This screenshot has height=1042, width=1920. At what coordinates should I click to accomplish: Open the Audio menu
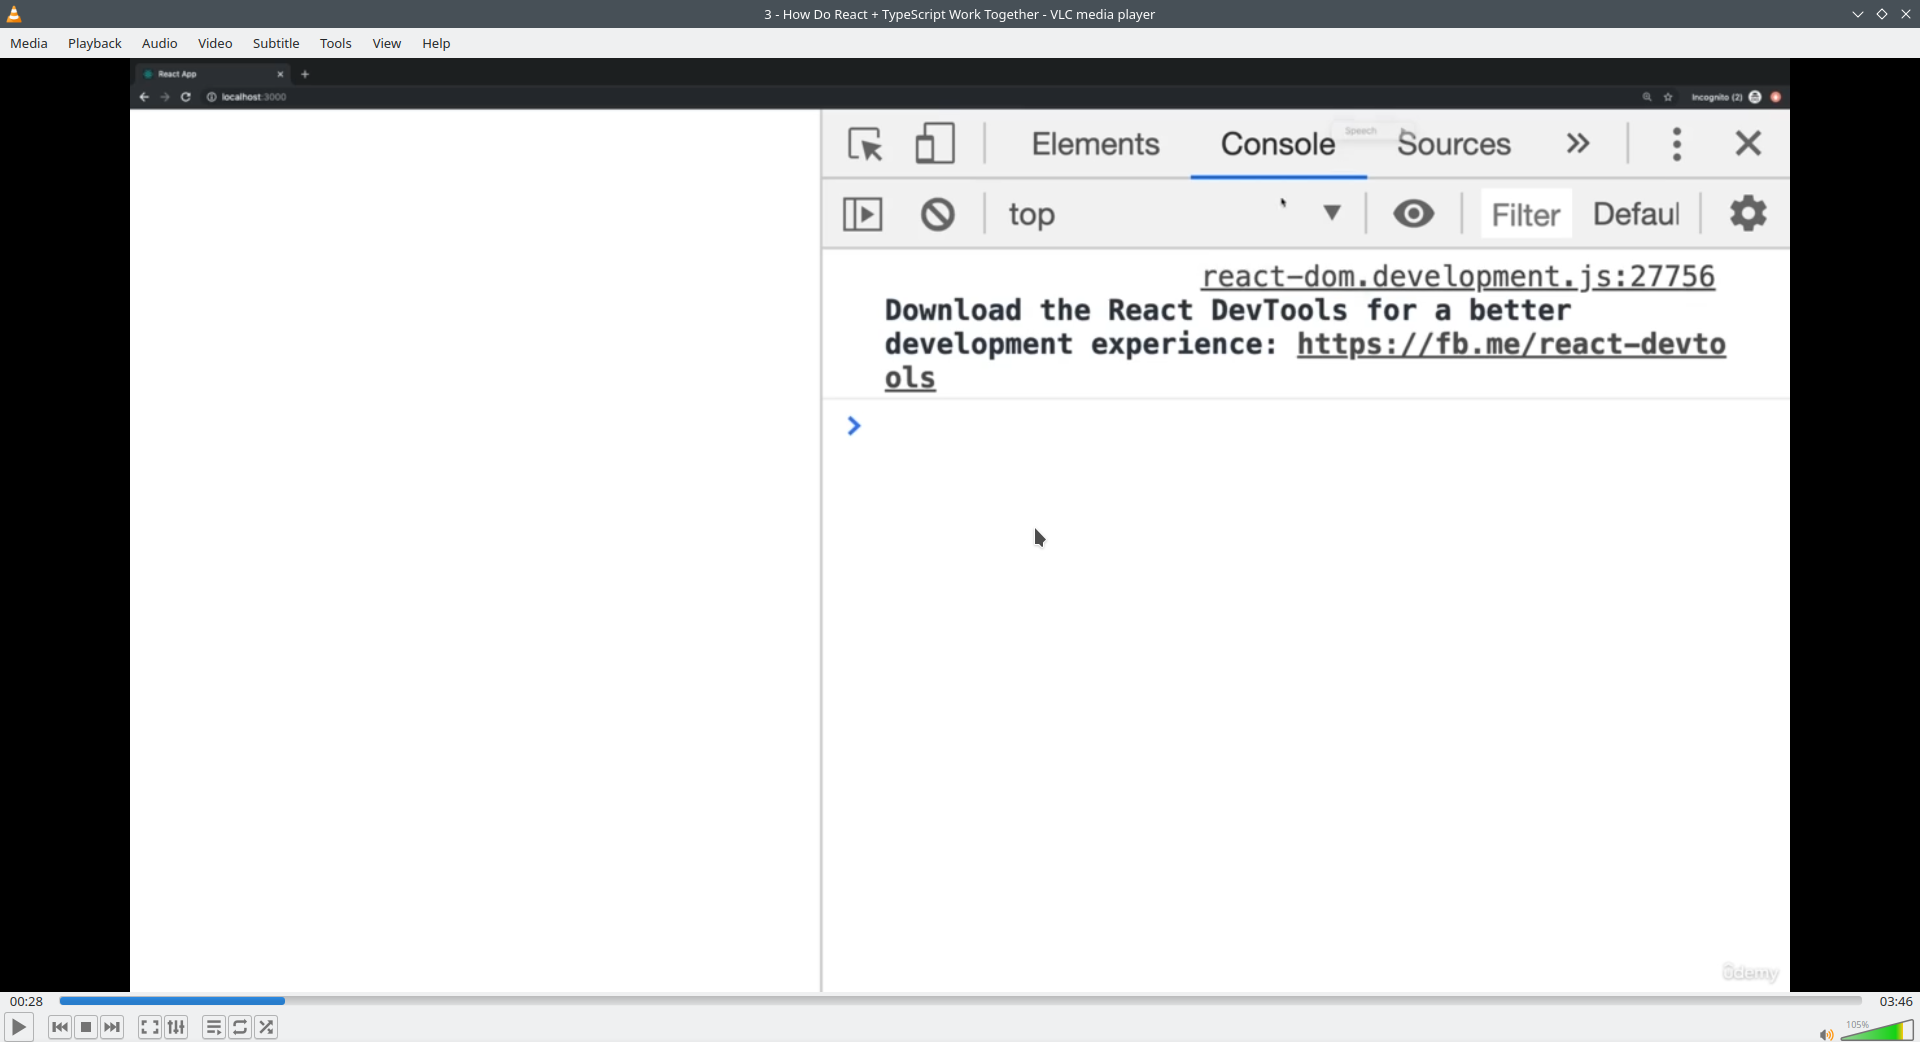coord(159,43)
